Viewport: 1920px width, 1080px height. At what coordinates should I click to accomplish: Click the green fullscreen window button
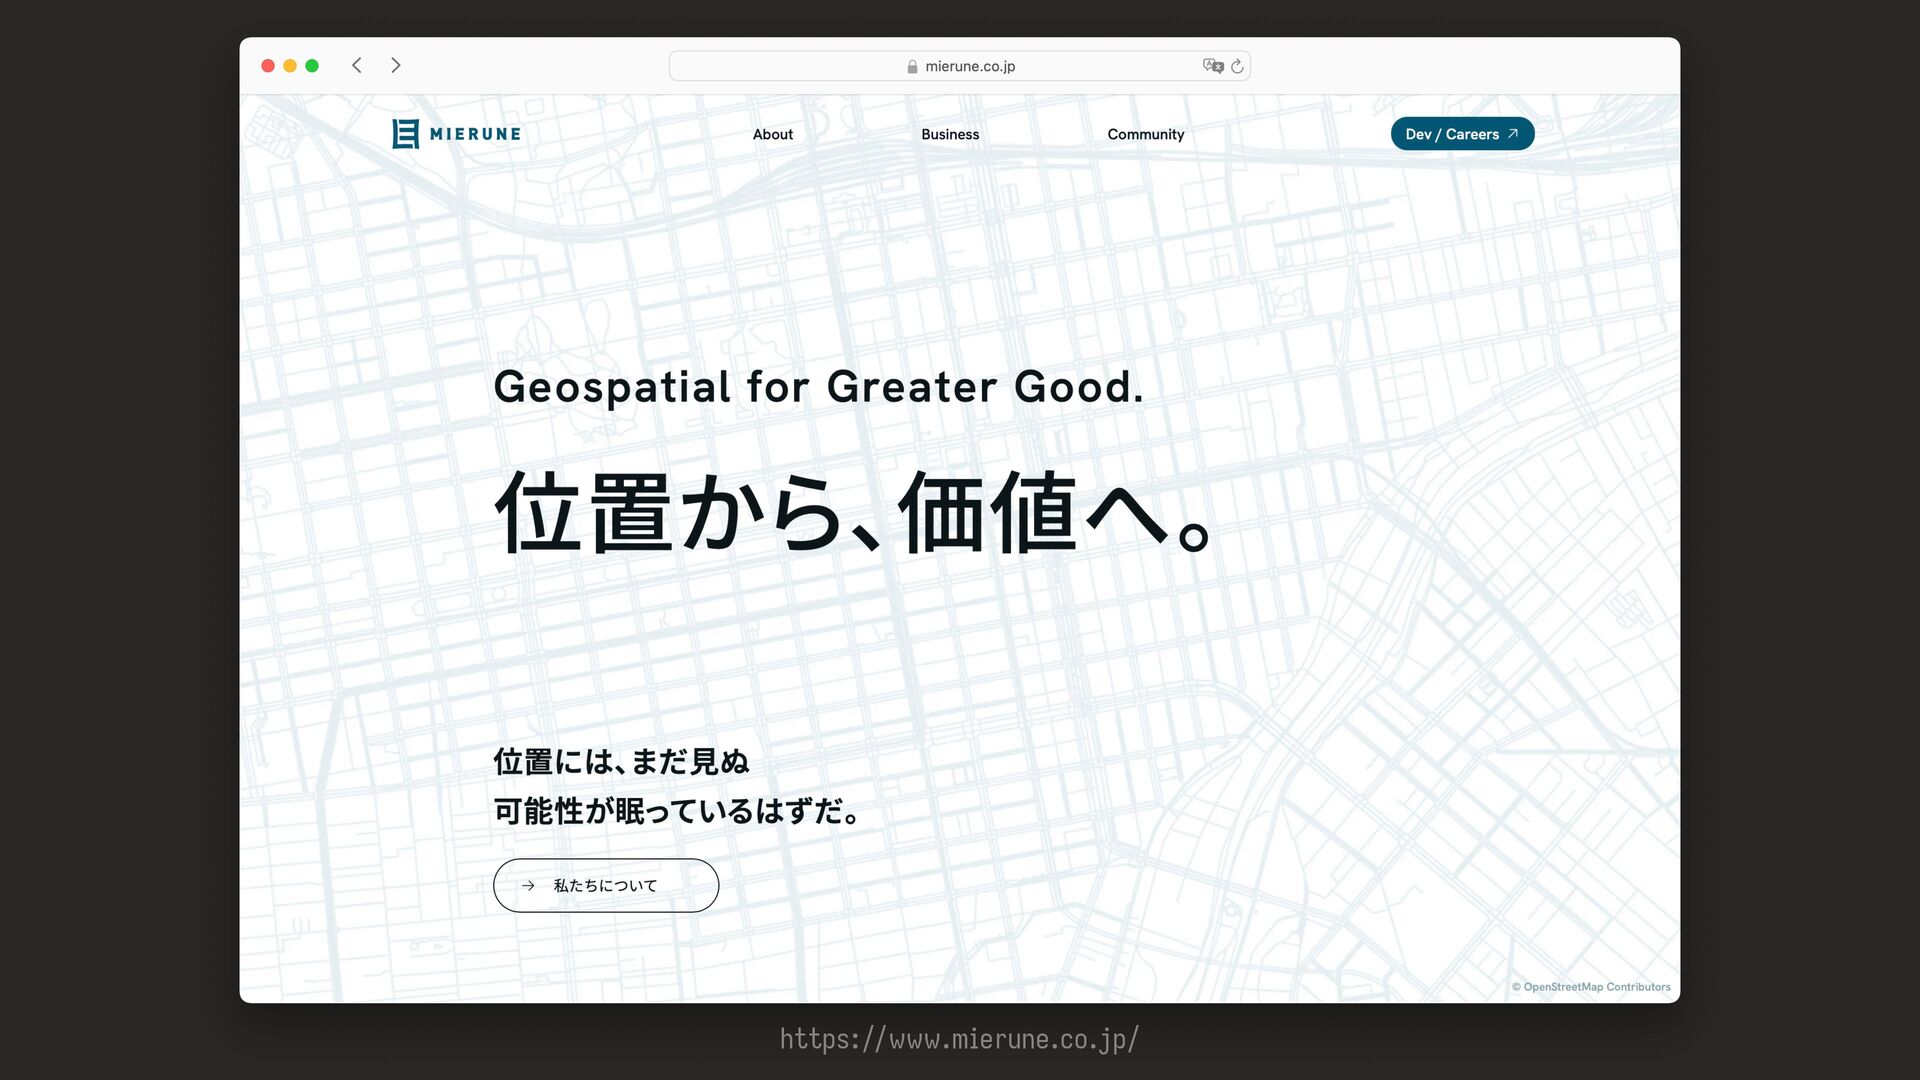(x=312, y=66)
